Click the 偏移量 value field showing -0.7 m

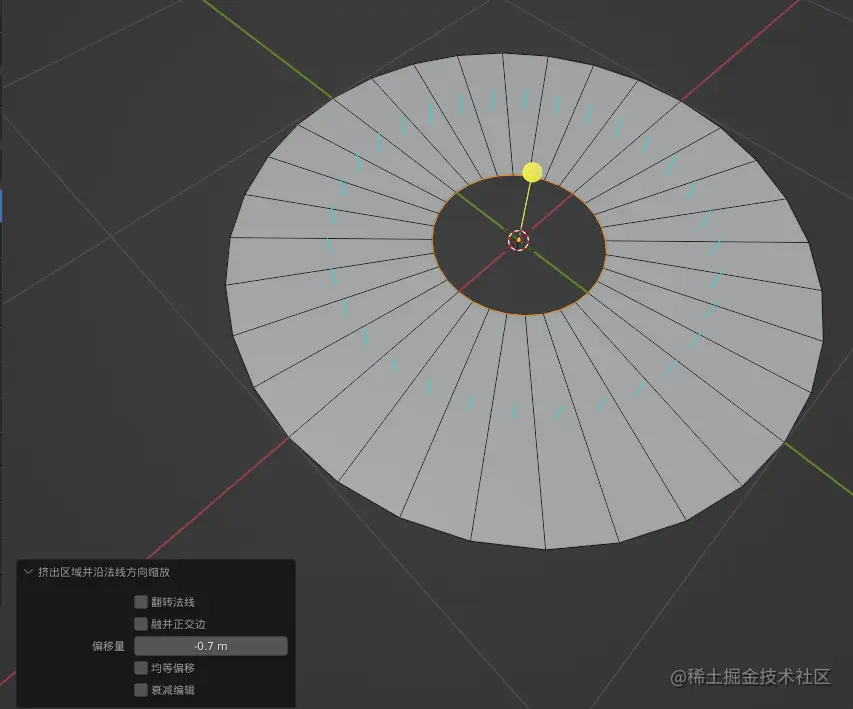pos(209,645)
